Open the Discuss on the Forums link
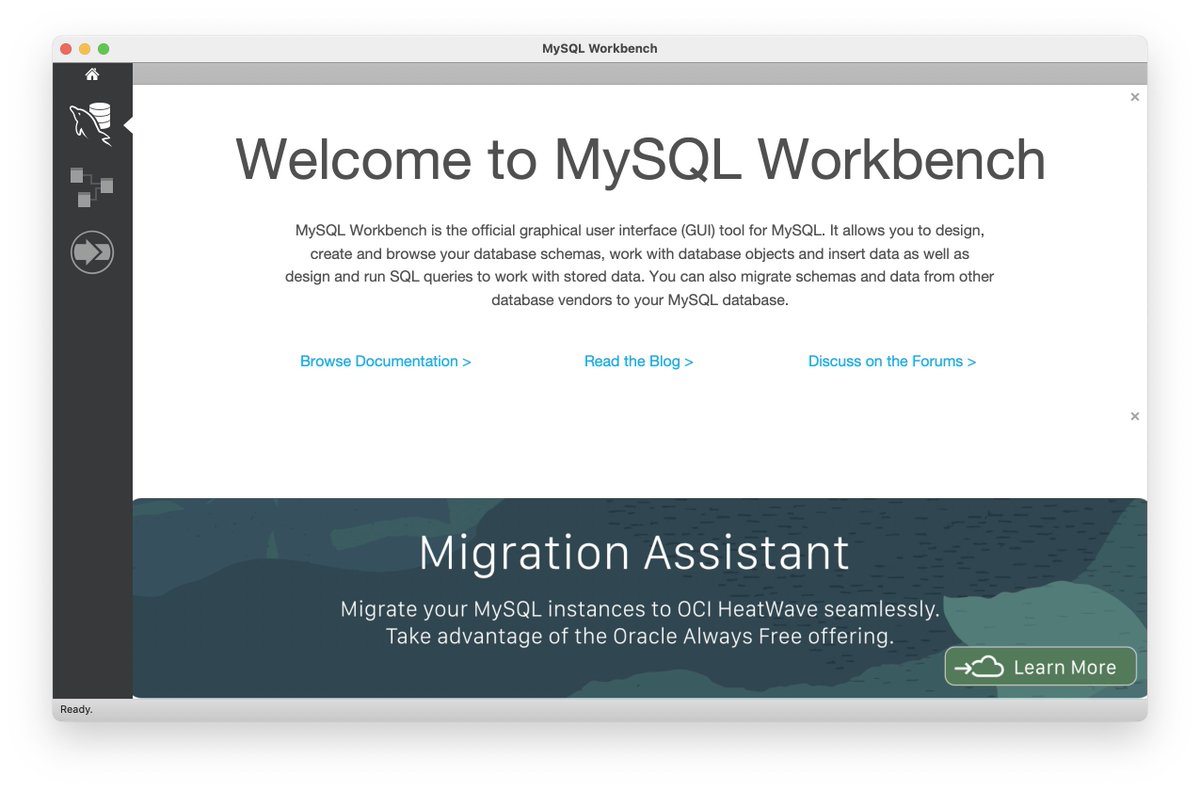Viewport: 1200px width, 791px height. [891, 361]
